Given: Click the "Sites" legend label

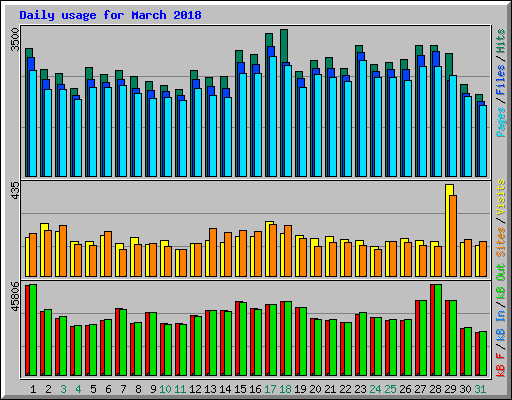Looking at the screenshot, I should click(x=500, y=242).
